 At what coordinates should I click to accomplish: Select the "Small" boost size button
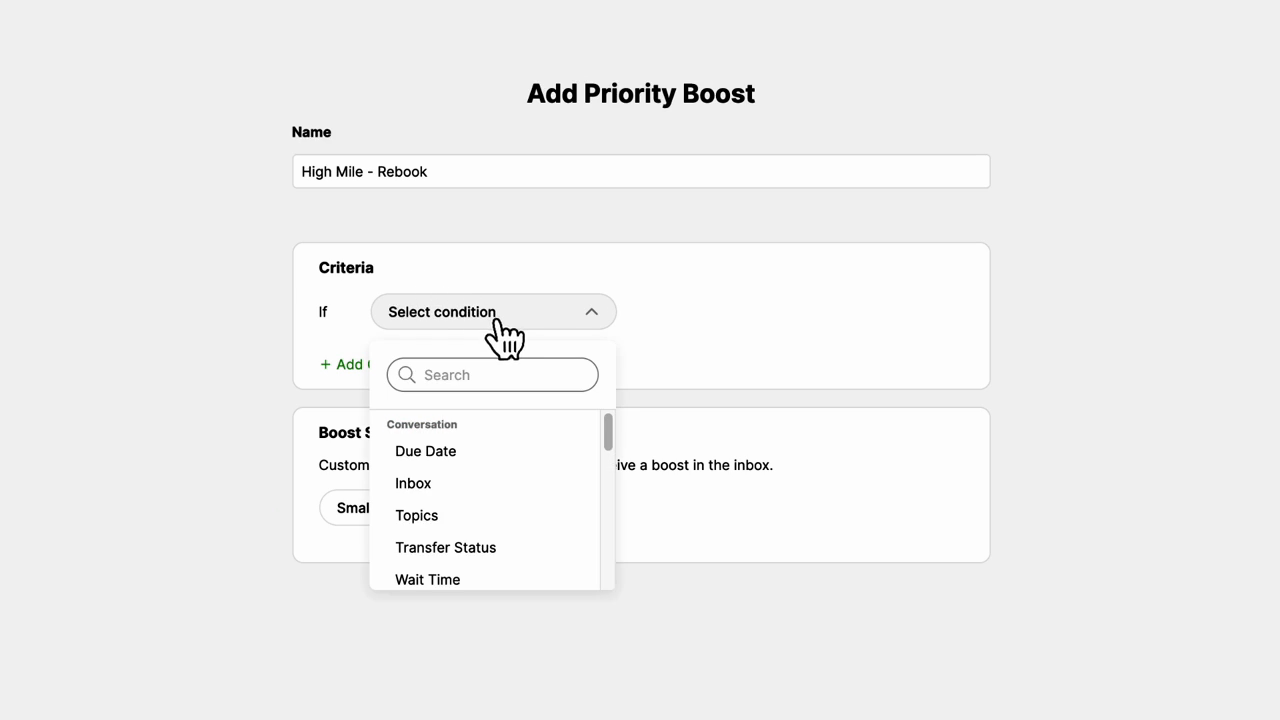pyautogui.click(x=349, y=508)
